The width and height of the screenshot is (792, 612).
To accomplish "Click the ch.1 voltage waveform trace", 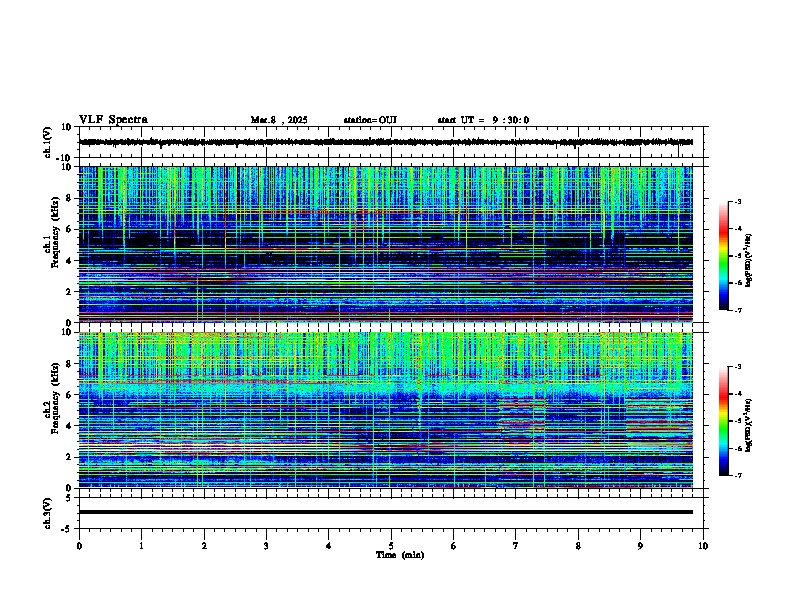I will tap(386, 142).
